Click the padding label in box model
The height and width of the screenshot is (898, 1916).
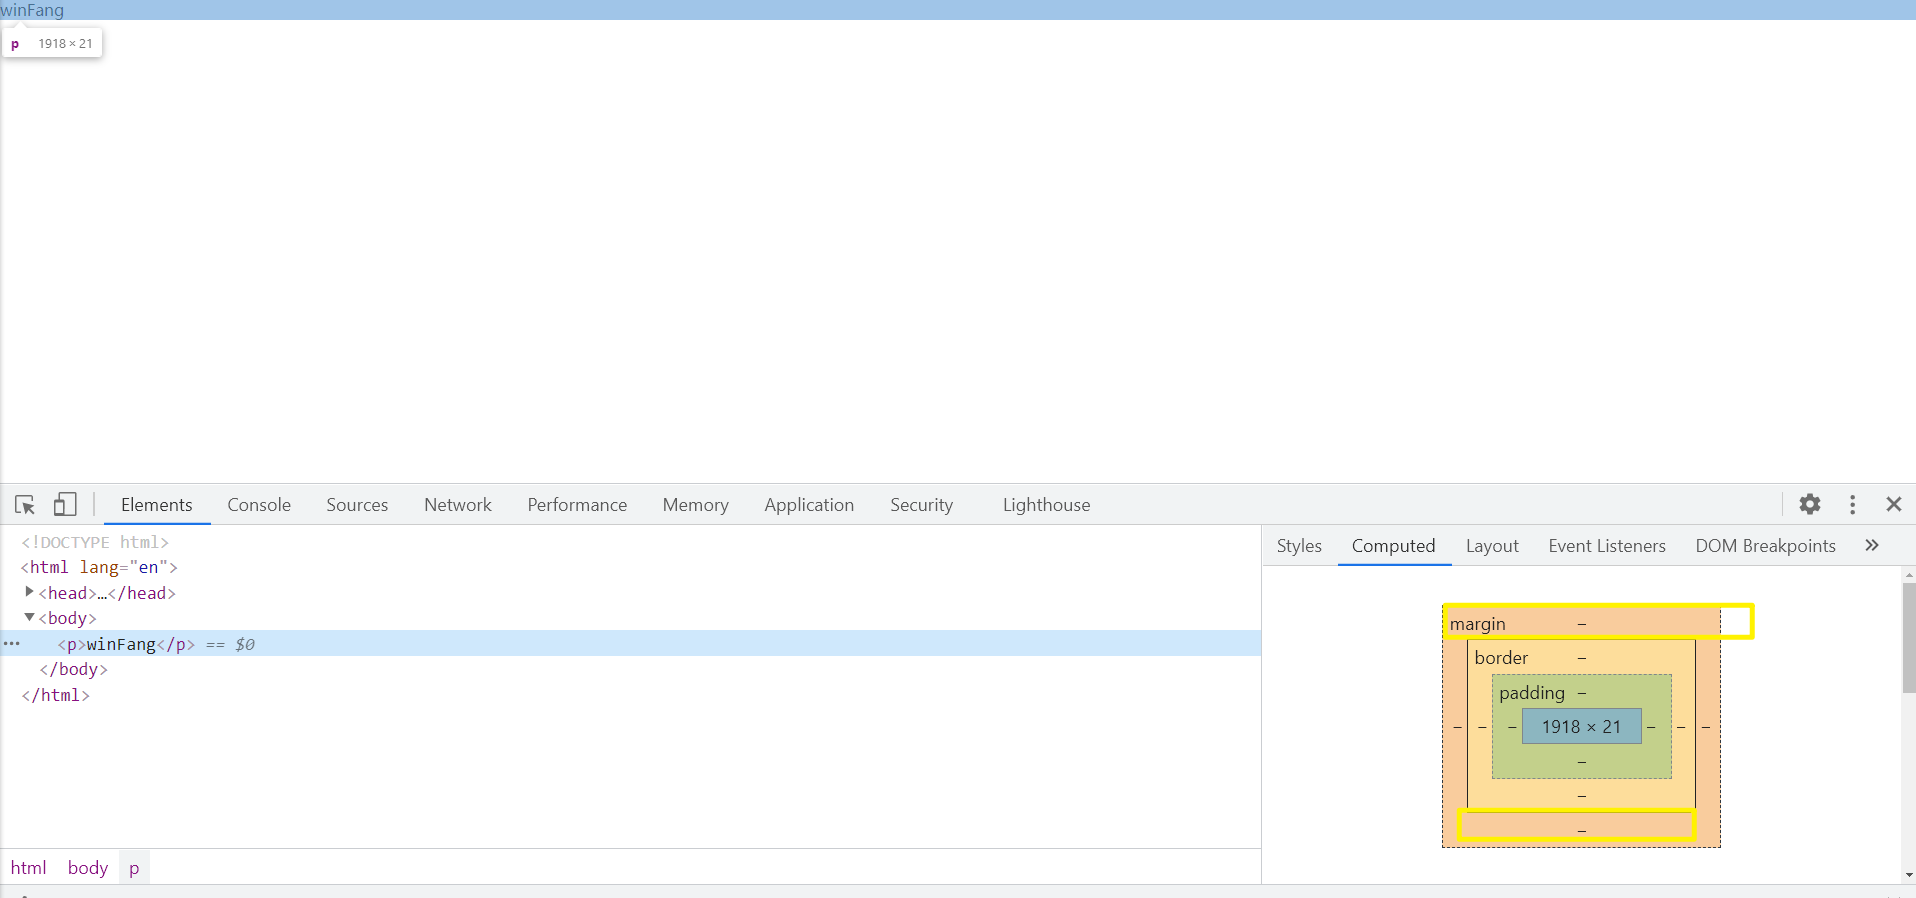[x=1532, y=693]
